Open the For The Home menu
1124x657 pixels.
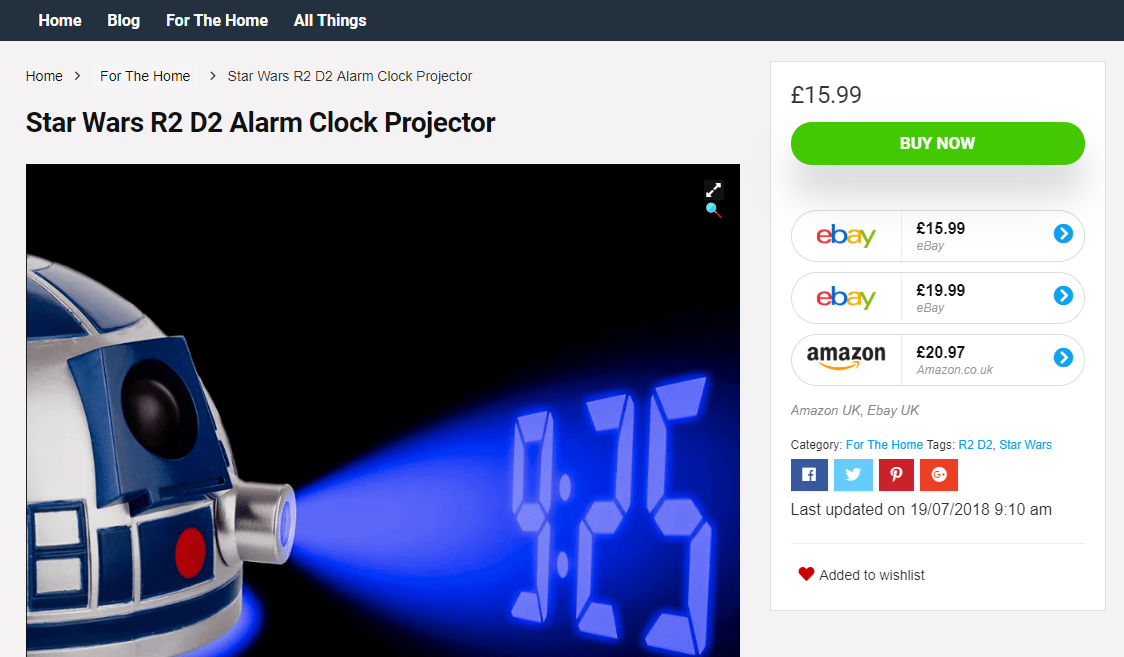(217, 20)
